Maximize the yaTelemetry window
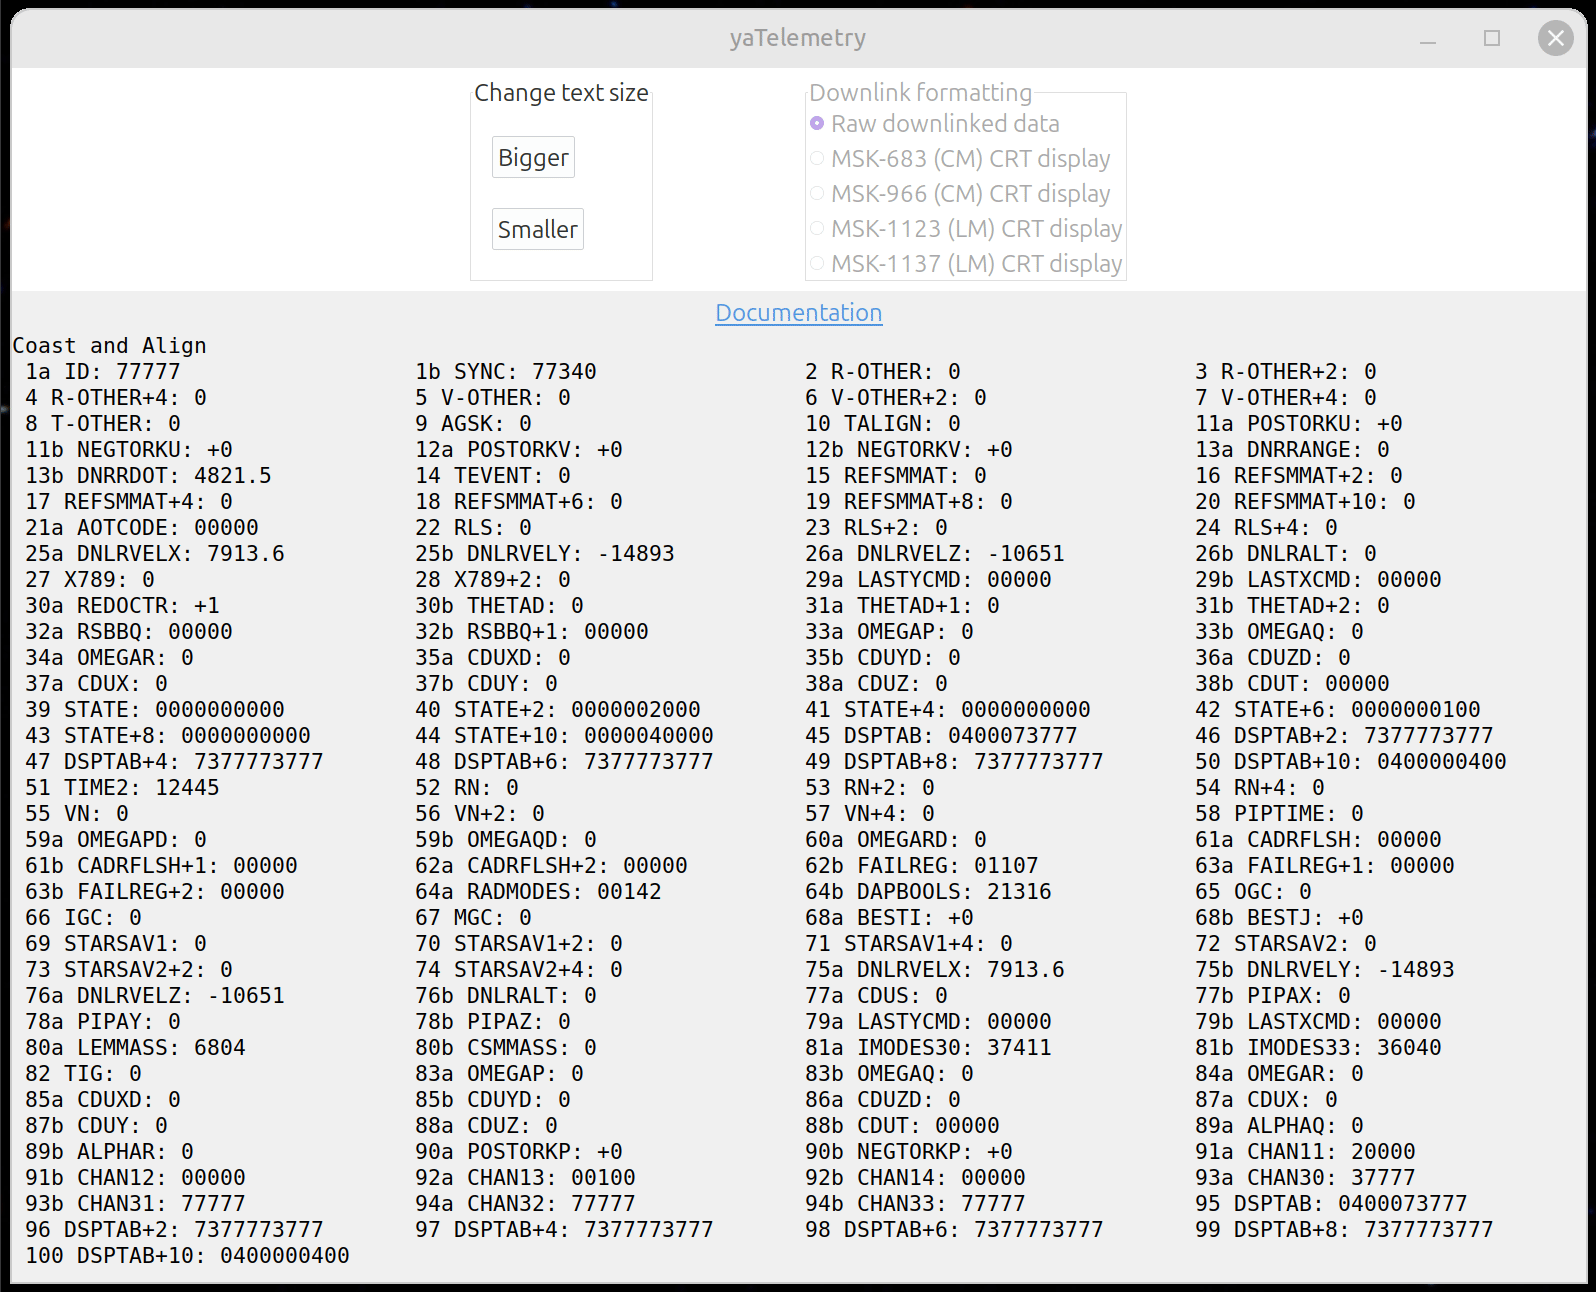1596x1292 pixels. (x=1491, y=38)
